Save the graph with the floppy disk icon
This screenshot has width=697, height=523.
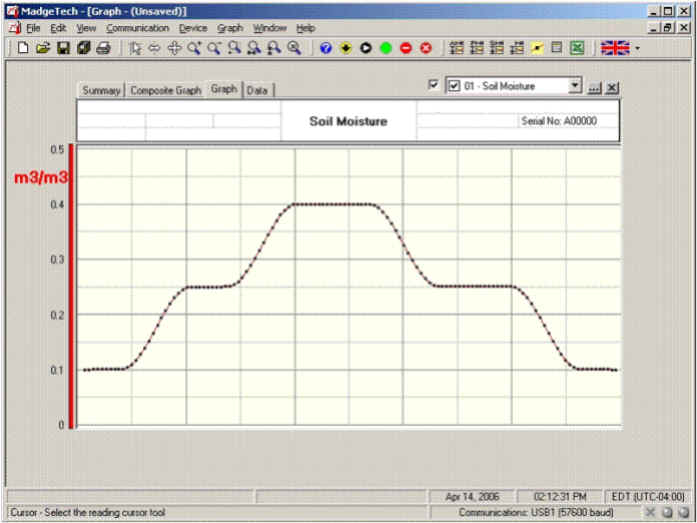(x=63, y=48)
